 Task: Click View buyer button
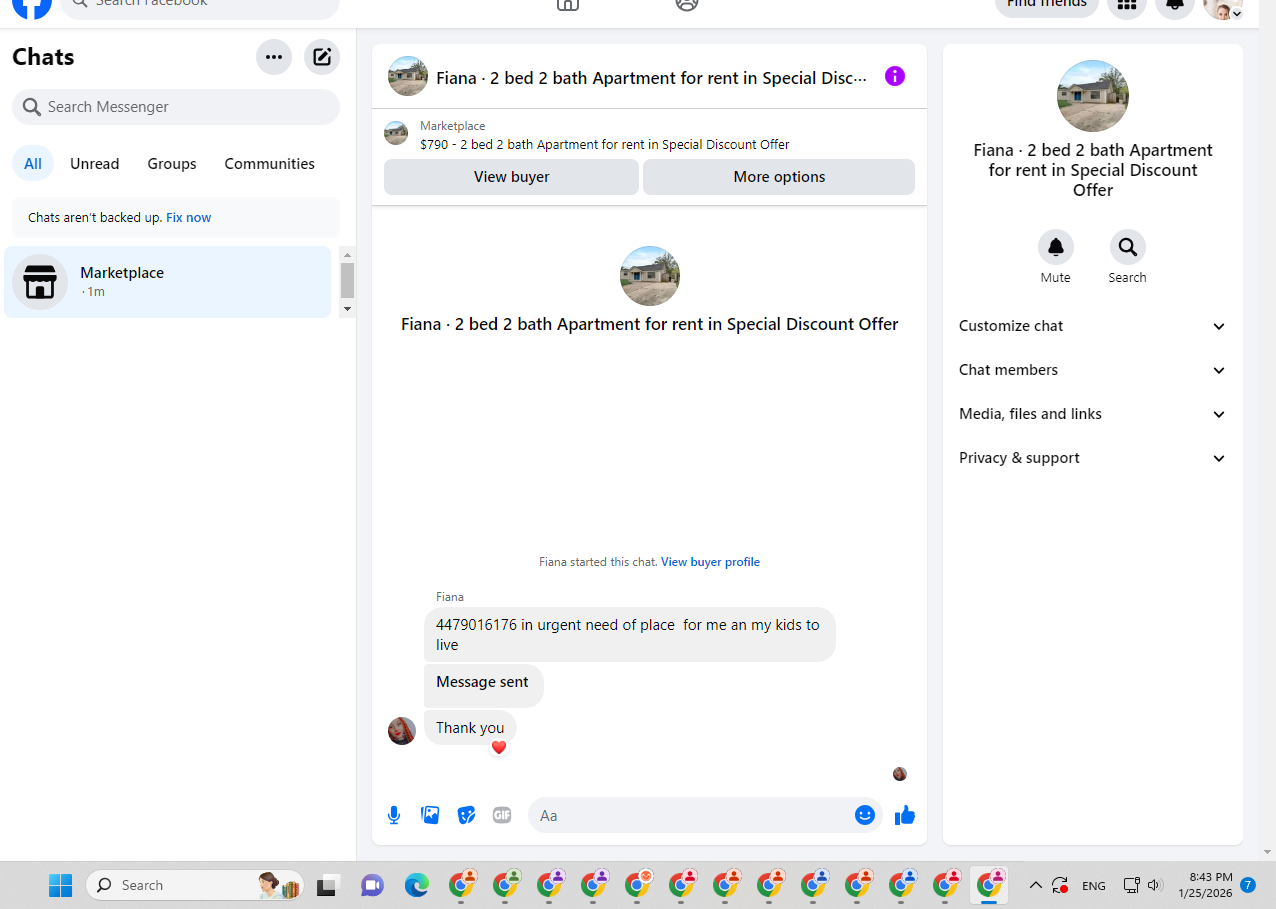coord(511,177)
